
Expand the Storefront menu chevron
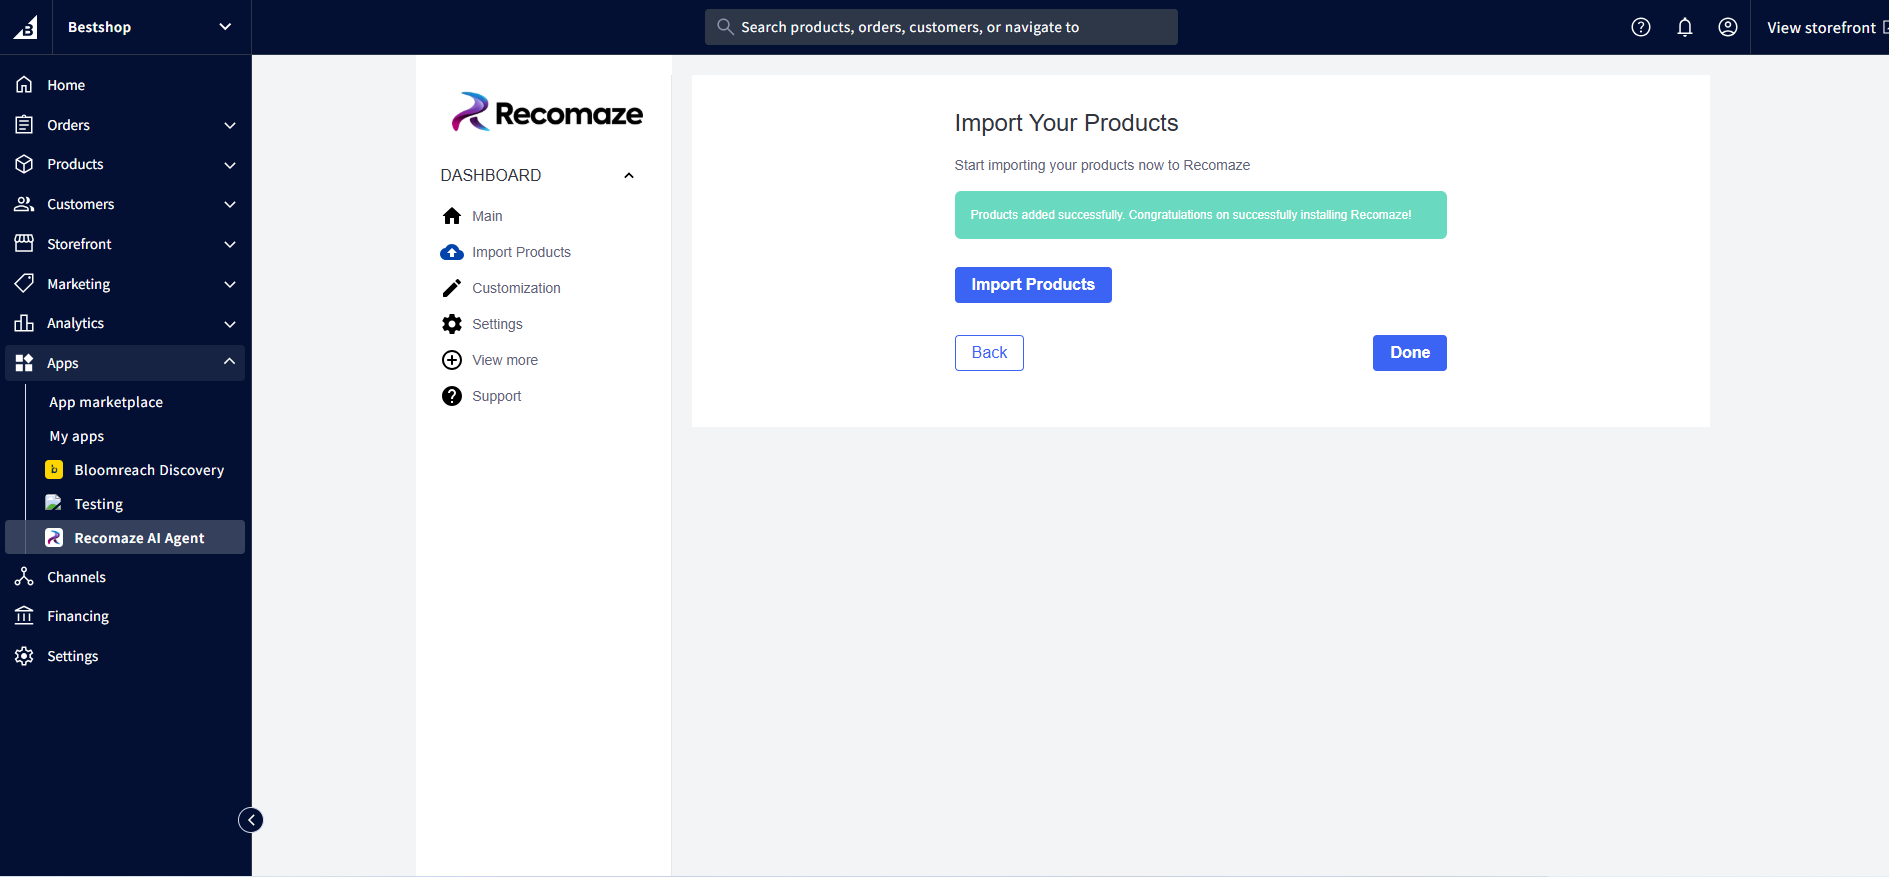[x=230, y=244]
